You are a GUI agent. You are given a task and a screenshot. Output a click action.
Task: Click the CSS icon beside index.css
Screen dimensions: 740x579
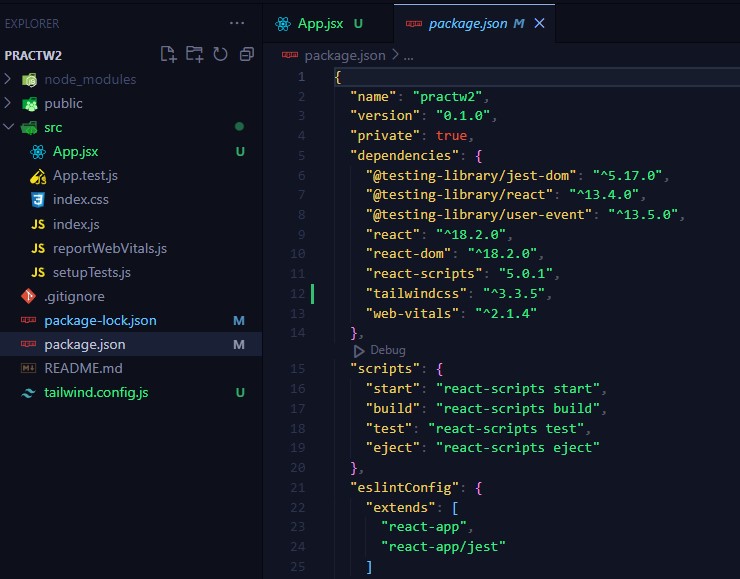click(x=38, y=200)
